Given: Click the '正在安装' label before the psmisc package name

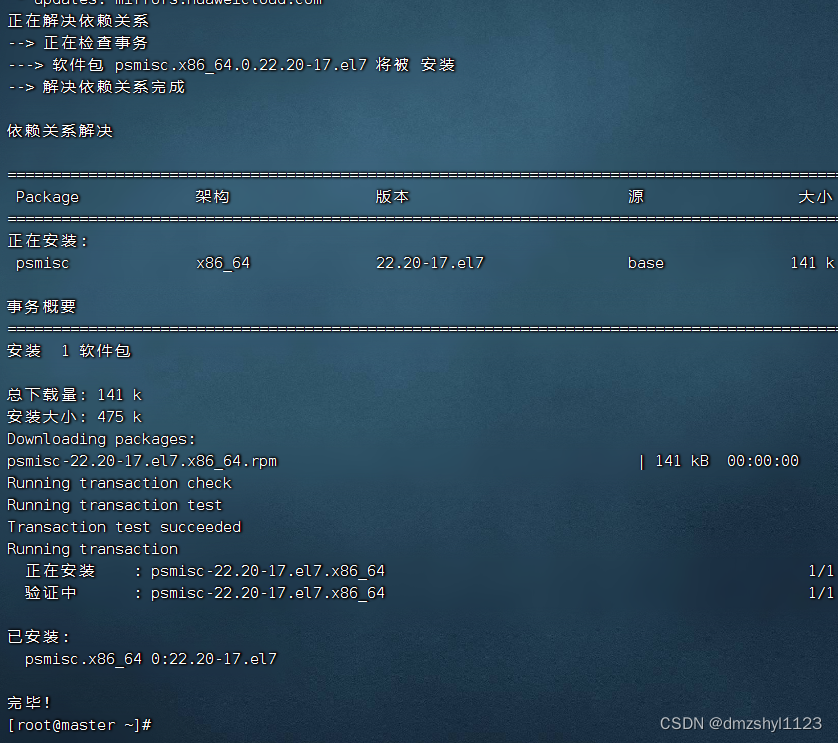Looking at the screenshot, I should point(60,571).
